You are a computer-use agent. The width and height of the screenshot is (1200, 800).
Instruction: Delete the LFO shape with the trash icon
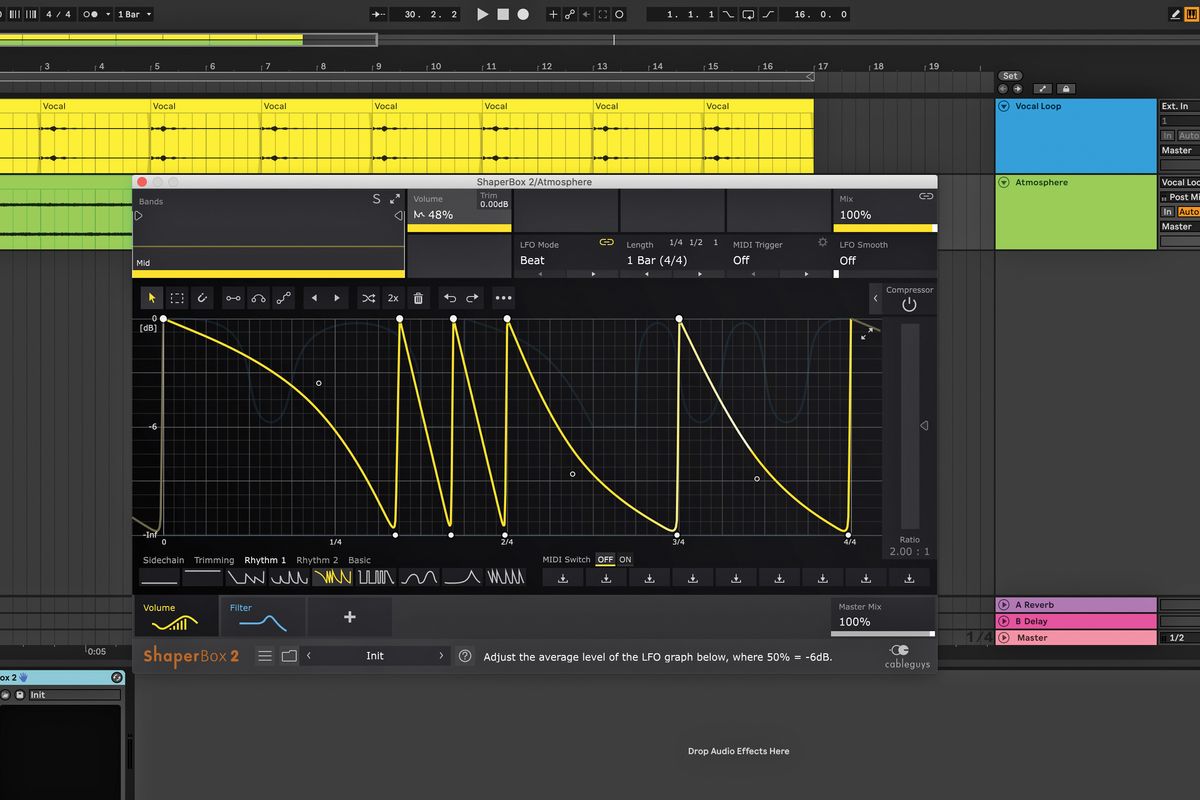[x=418, y=297]
